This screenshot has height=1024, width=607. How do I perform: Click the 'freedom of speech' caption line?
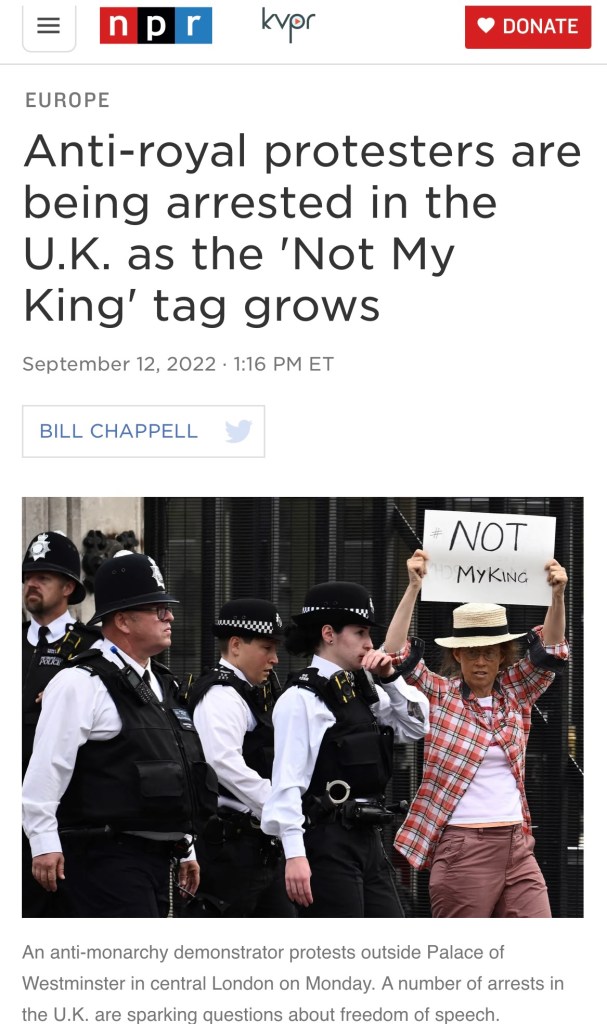(261, 1014)
